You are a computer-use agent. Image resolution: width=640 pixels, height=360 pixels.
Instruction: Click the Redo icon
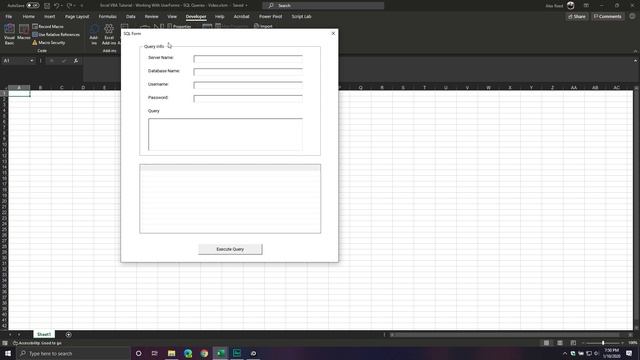(x=69, y=5)
